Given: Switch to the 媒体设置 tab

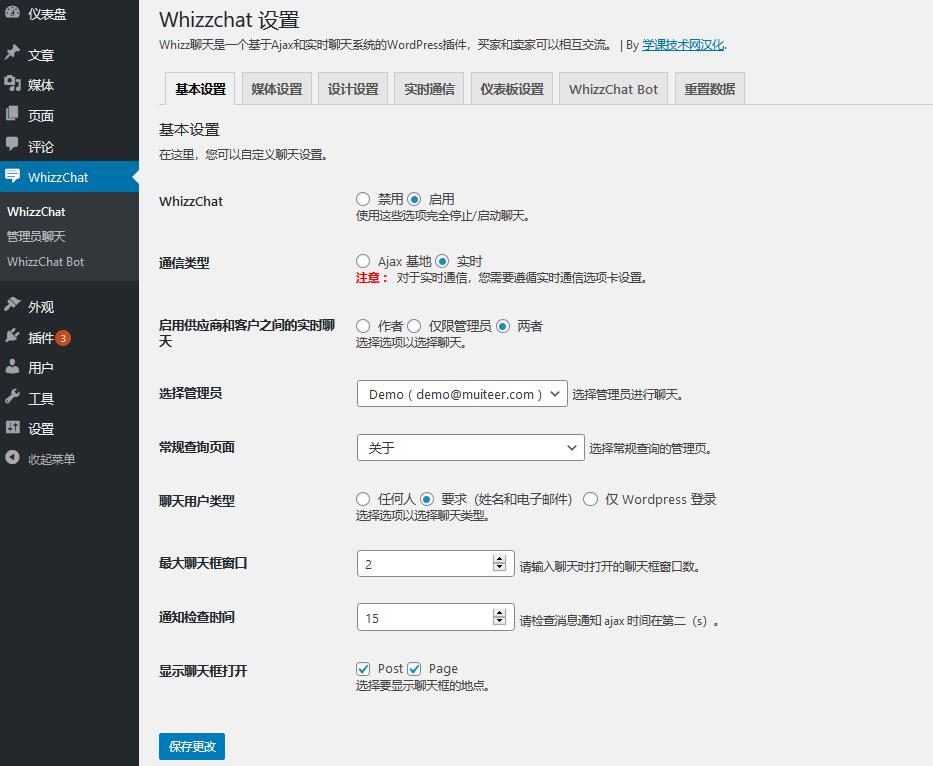Looking at the screenshot, I should 277,89.
